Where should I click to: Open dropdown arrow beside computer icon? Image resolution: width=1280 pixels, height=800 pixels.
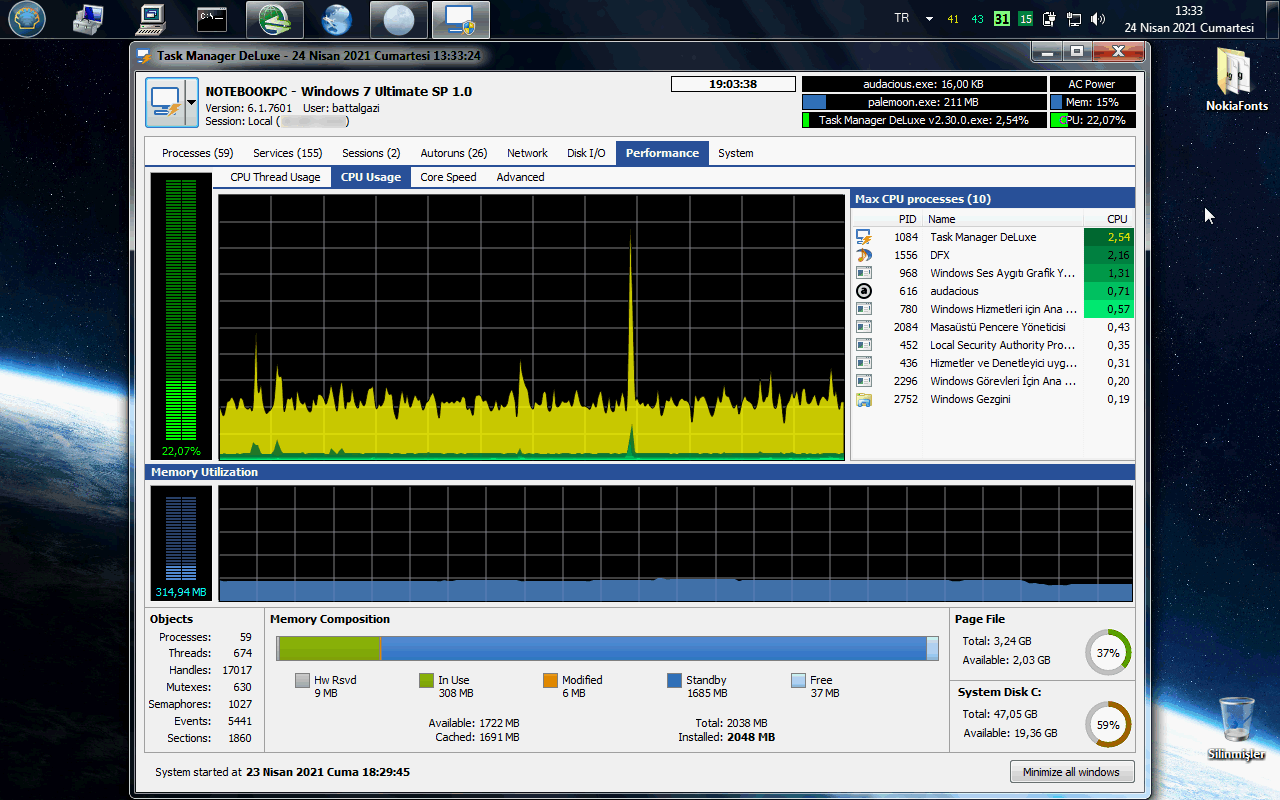tap(191, 102)
